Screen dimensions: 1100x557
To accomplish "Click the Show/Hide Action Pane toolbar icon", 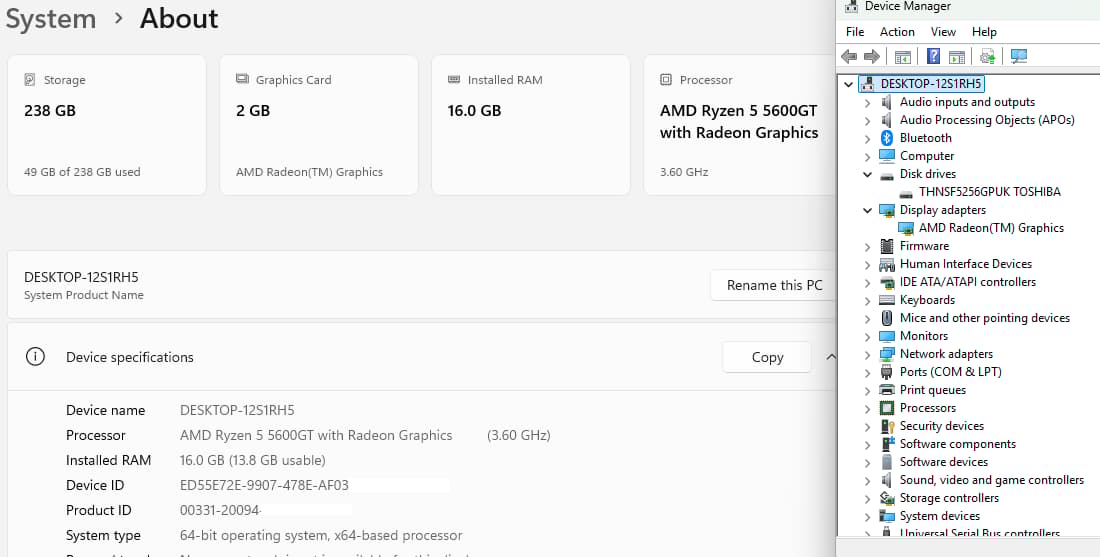I will coord(957,56).
